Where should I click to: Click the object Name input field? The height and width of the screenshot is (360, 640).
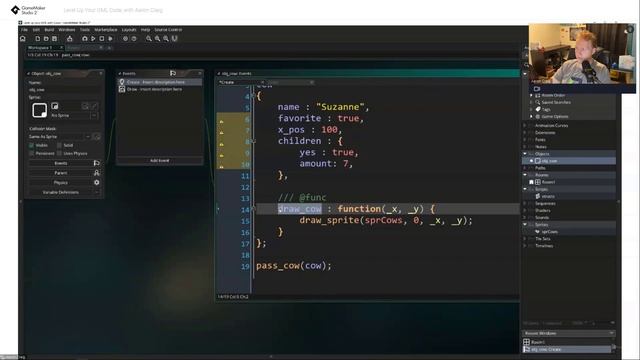[64, 90]
